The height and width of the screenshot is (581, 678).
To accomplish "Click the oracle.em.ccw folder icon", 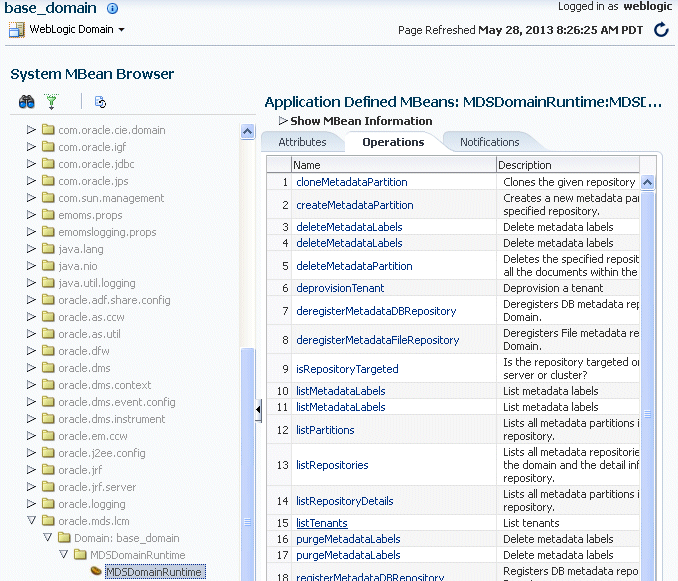I will point(48,435).
